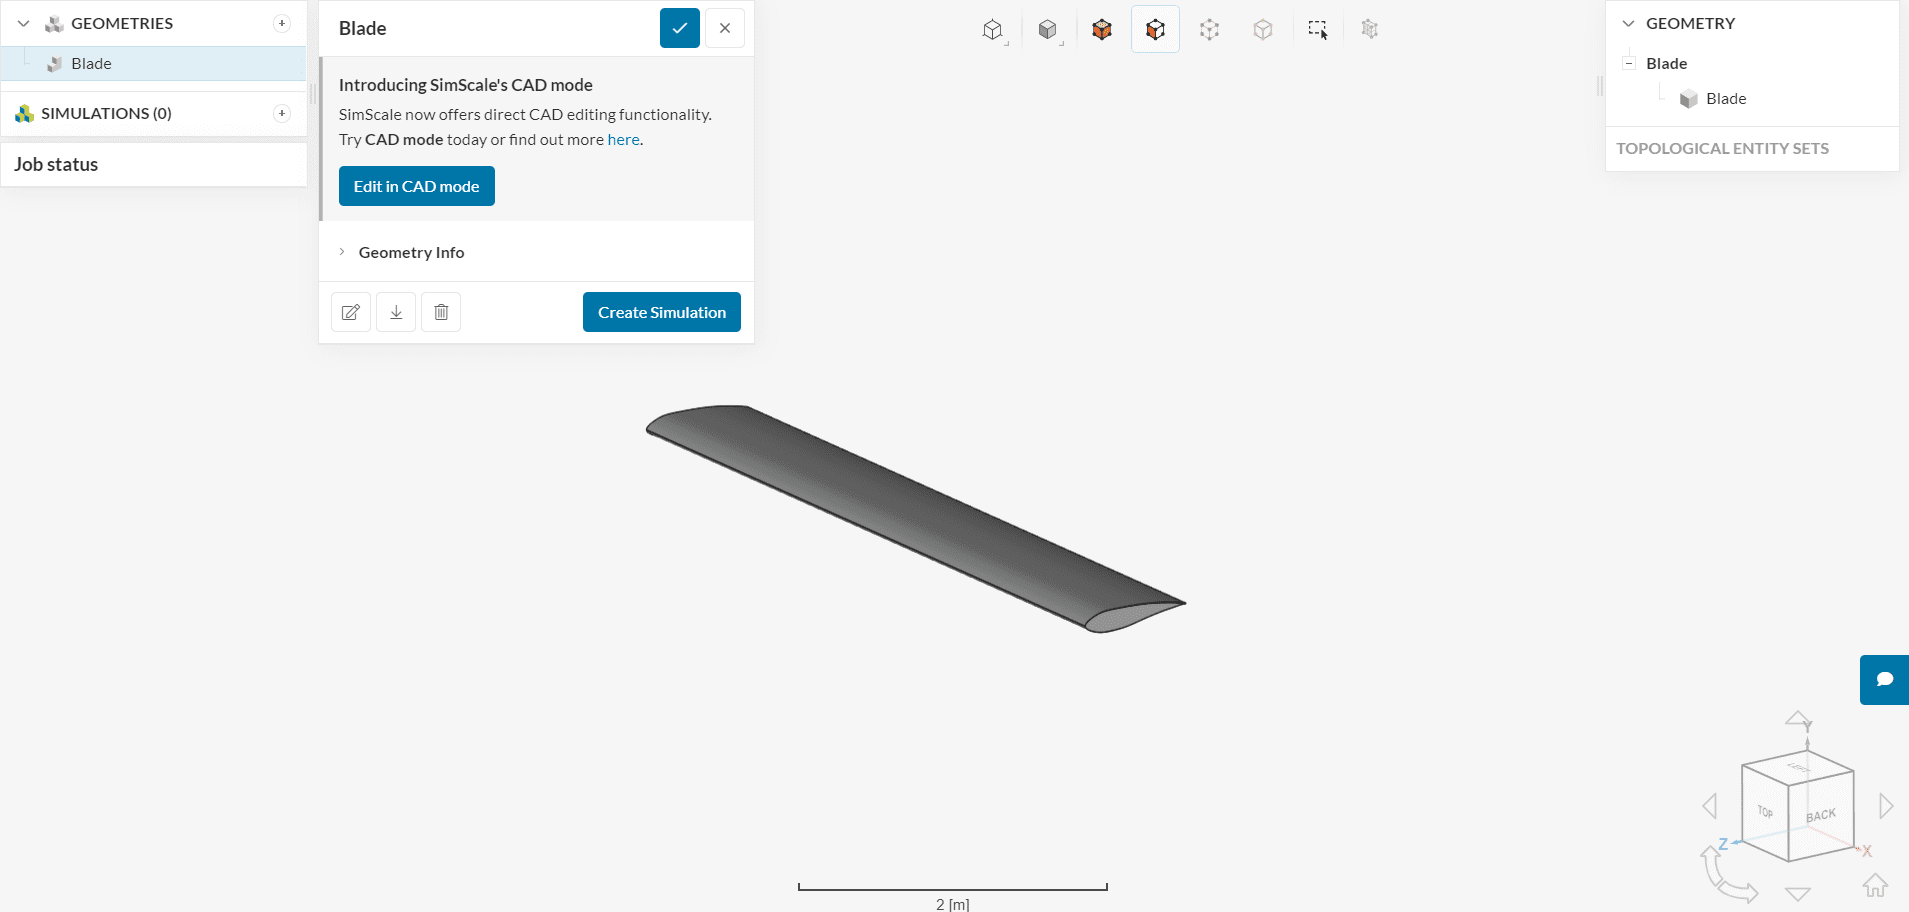This screenshot has width=1909, height=912.
Task: Open the chat support bubble
Action: pos(1884,680)
